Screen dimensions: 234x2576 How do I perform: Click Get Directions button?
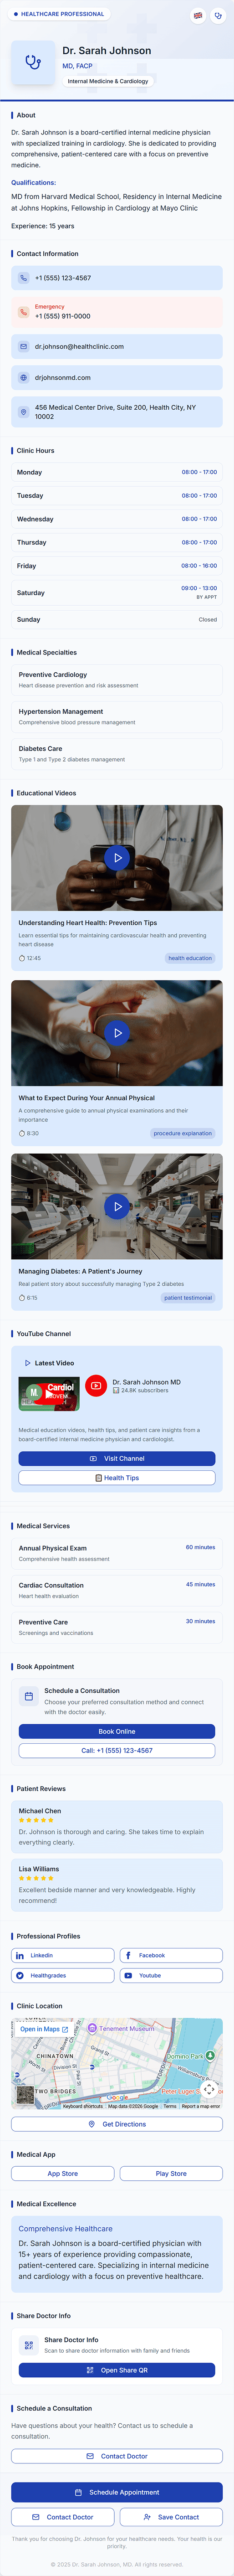[x=117, y=2124]
